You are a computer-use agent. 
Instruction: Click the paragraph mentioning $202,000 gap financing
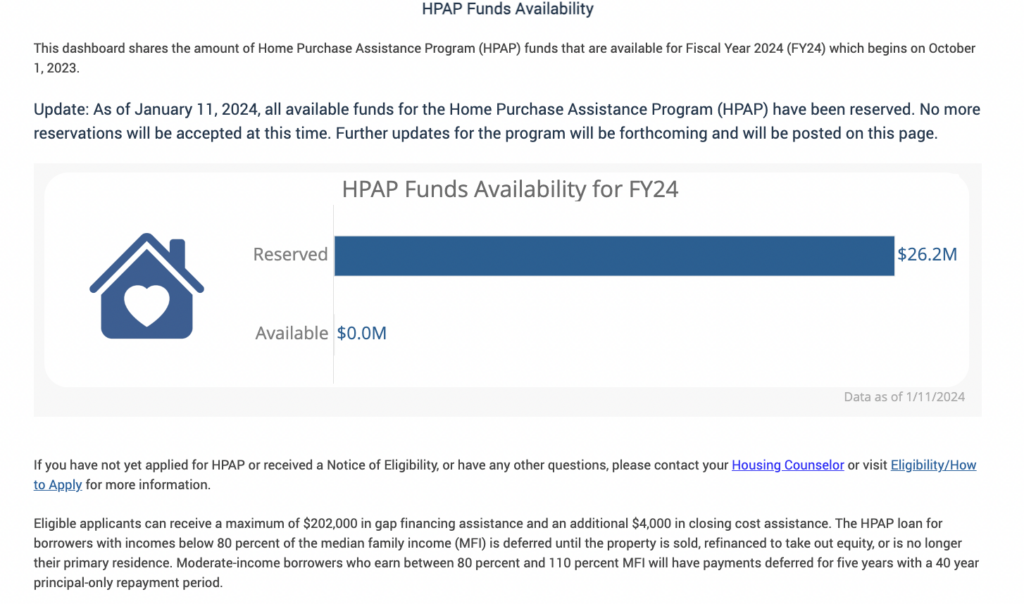(506, 552)
